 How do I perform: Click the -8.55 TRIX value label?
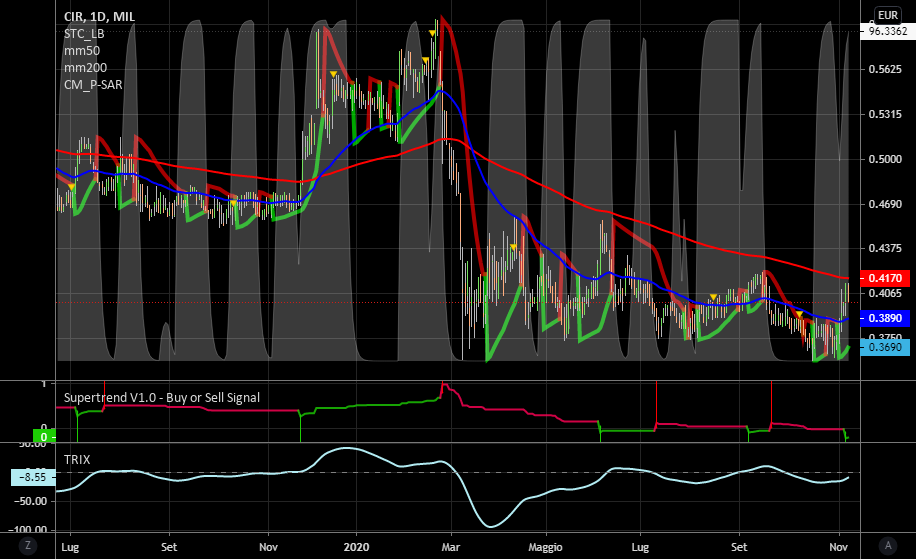click(33, 477)
